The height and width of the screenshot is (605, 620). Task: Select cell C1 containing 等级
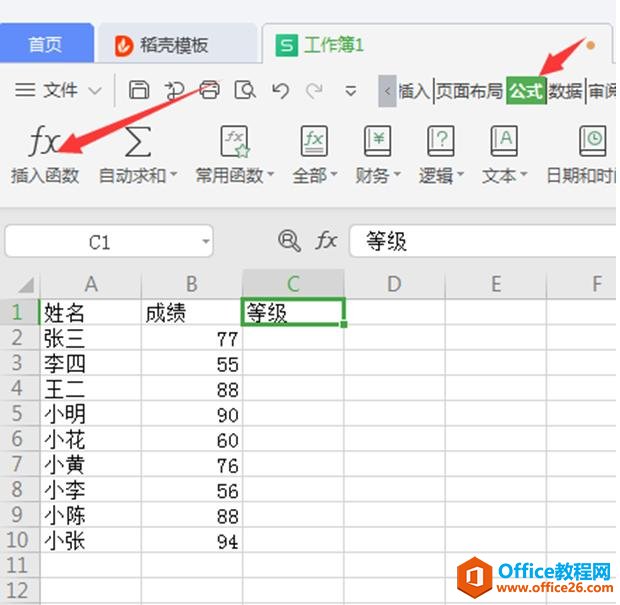(293, 312)
